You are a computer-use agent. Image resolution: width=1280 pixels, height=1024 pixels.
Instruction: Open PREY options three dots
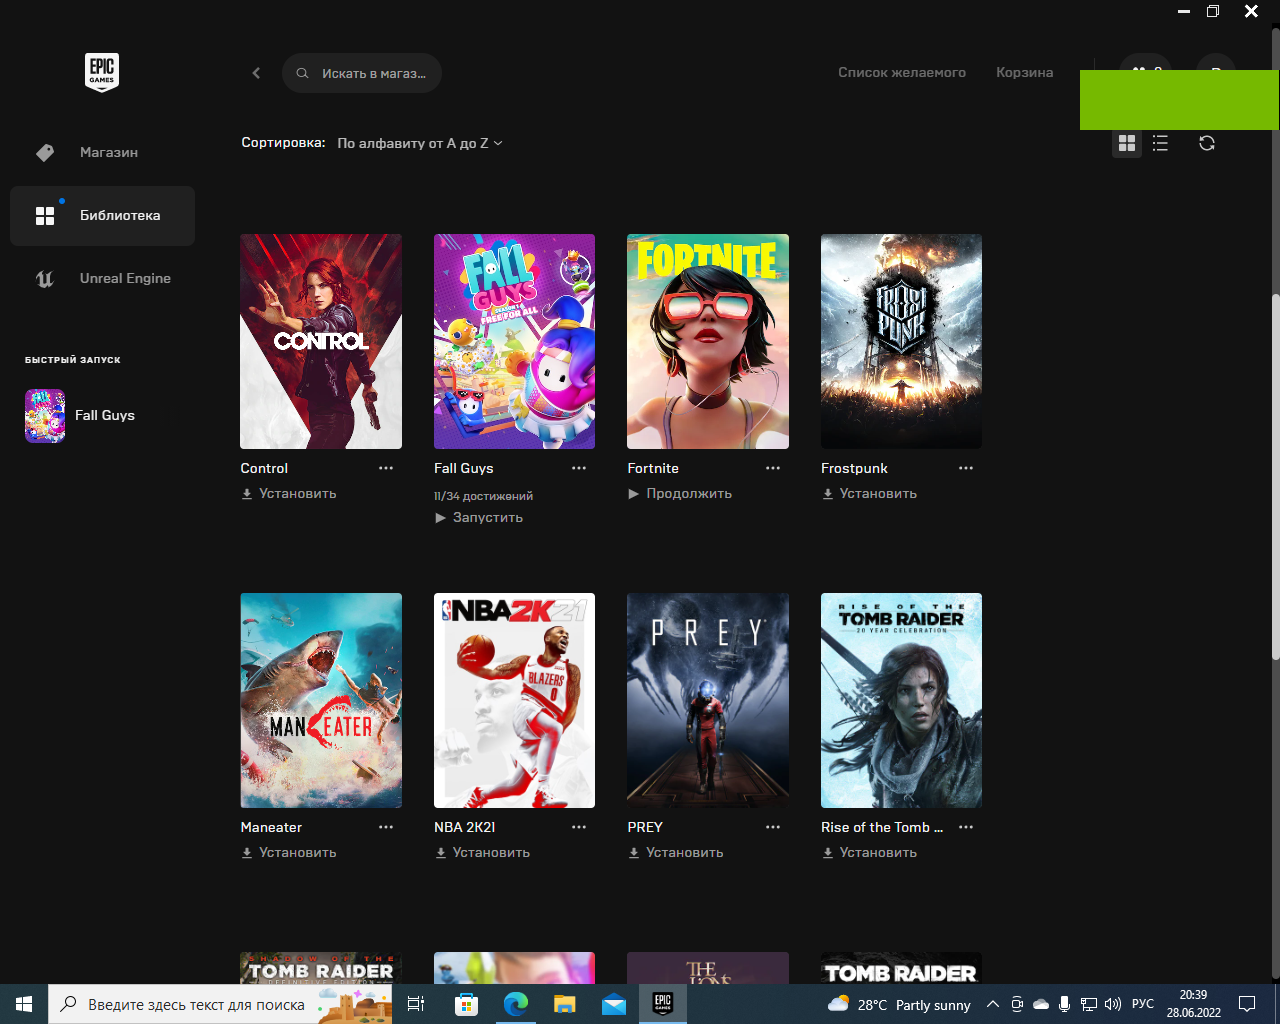click(773, 827)
